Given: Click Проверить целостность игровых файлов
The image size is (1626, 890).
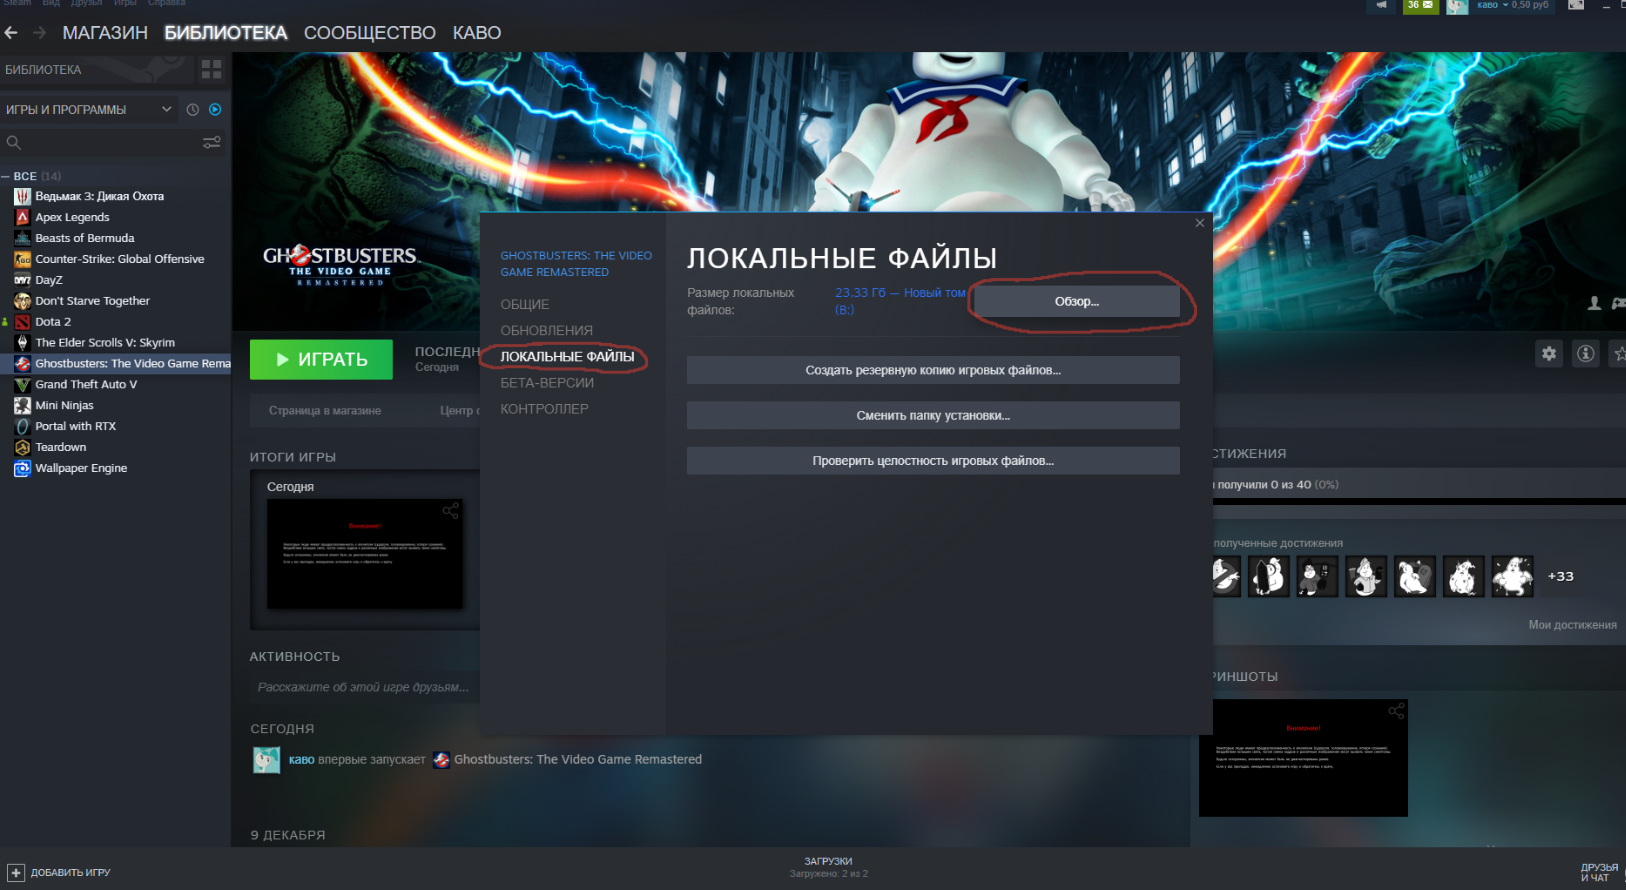Looking at the screenshot, I should (933, 460).
